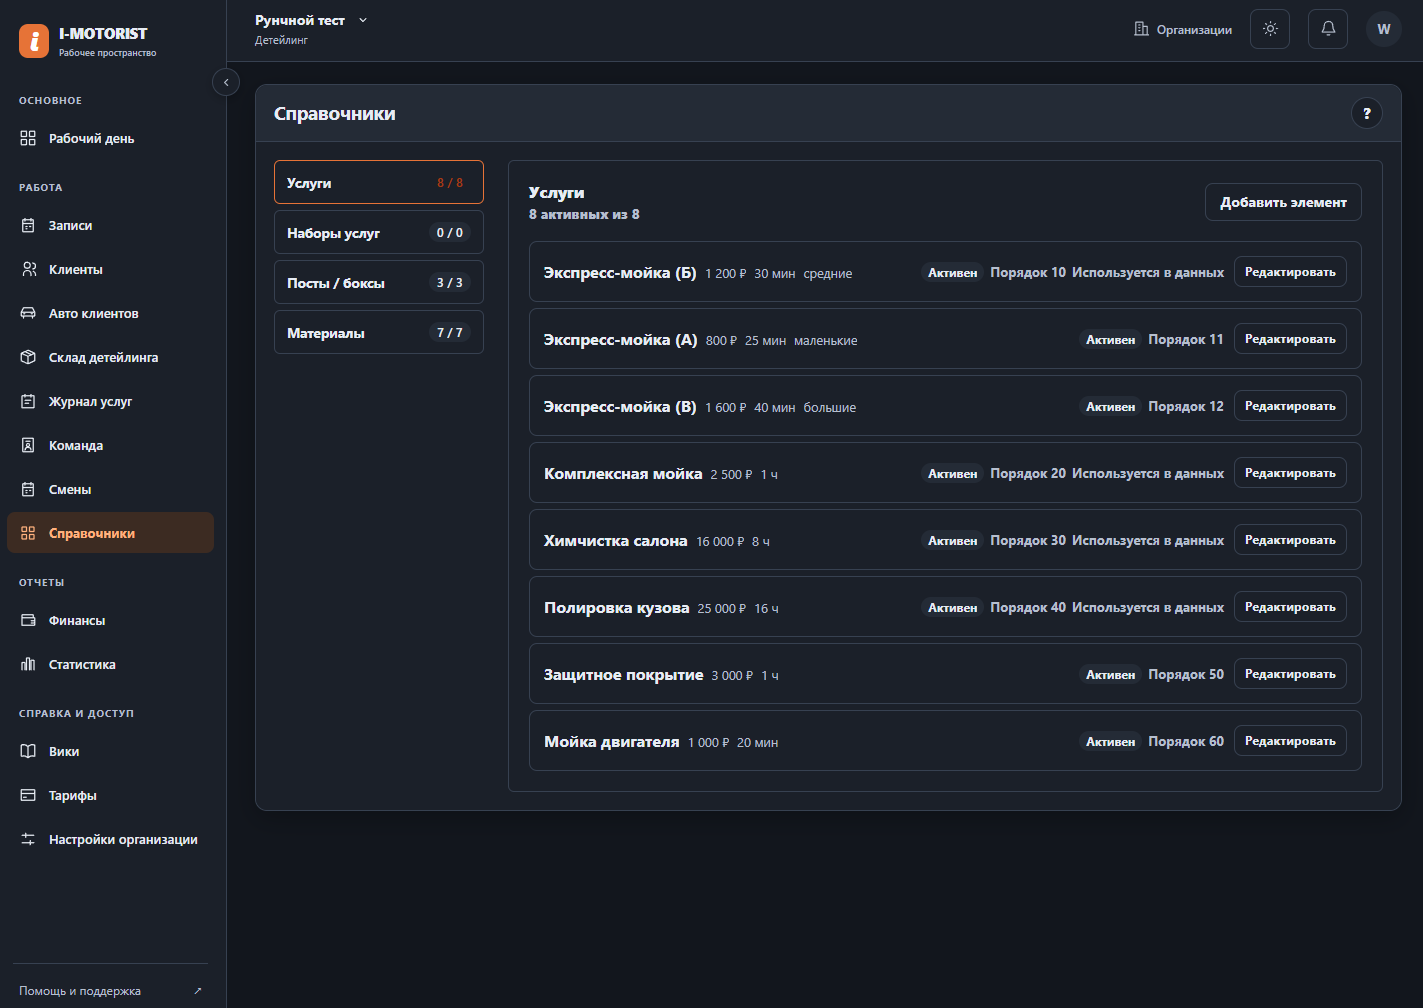Image resolution: width=1423 pixels, height=1008 pixels.
Task: Click the Порядок 50 label
Action: tap(1186, 674)
